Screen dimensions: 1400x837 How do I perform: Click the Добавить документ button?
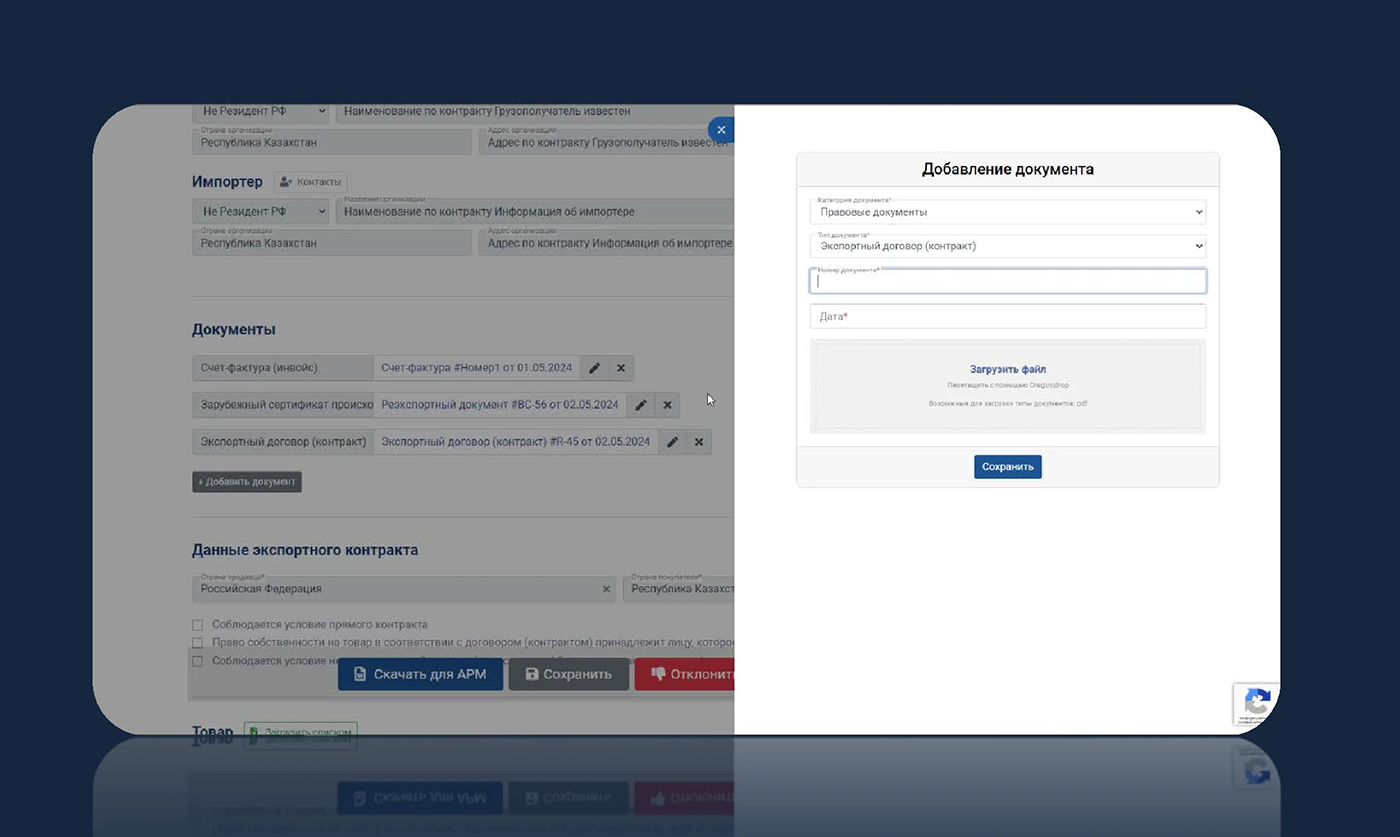tap(247, 482)
